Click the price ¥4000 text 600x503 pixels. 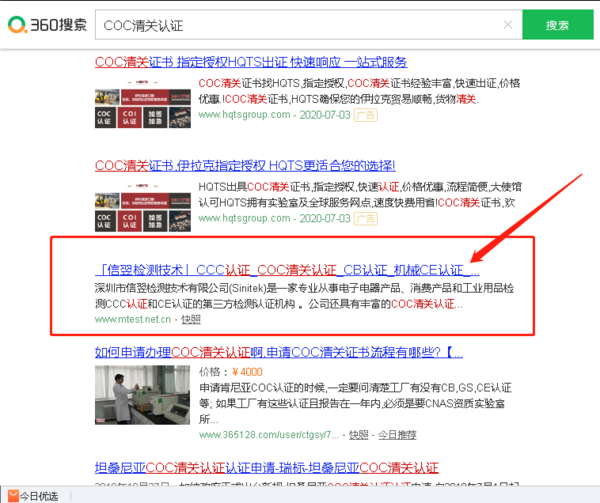(x=247, y=372)
